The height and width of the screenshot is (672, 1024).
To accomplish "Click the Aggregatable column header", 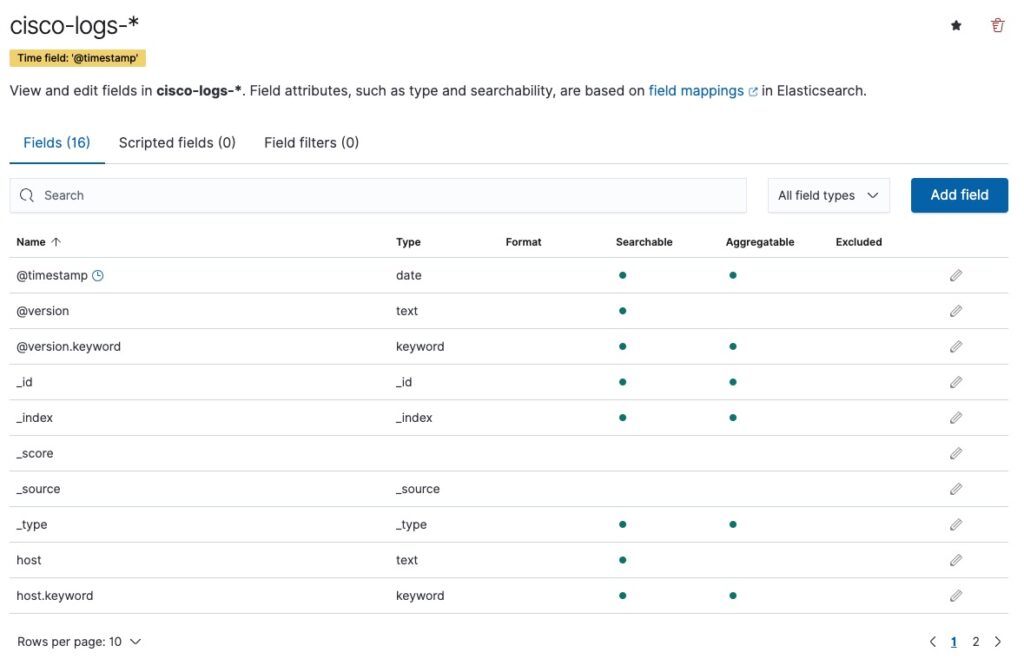I will (x=760, y=242).
